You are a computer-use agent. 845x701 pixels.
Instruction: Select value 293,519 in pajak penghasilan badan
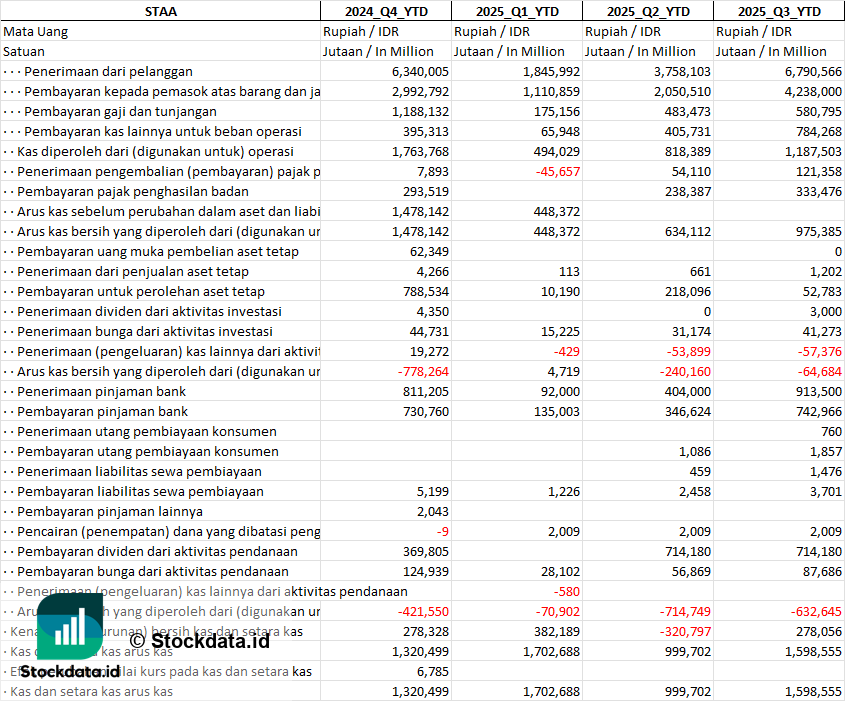(x=426, y=191)
